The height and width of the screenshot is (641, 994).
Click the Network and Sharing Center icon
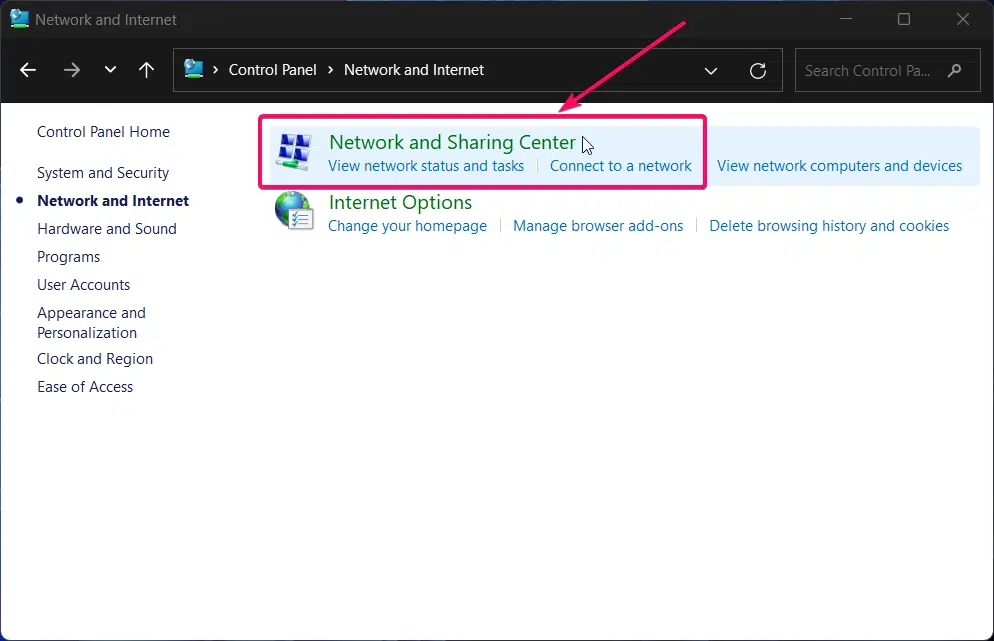coord(294,152)
